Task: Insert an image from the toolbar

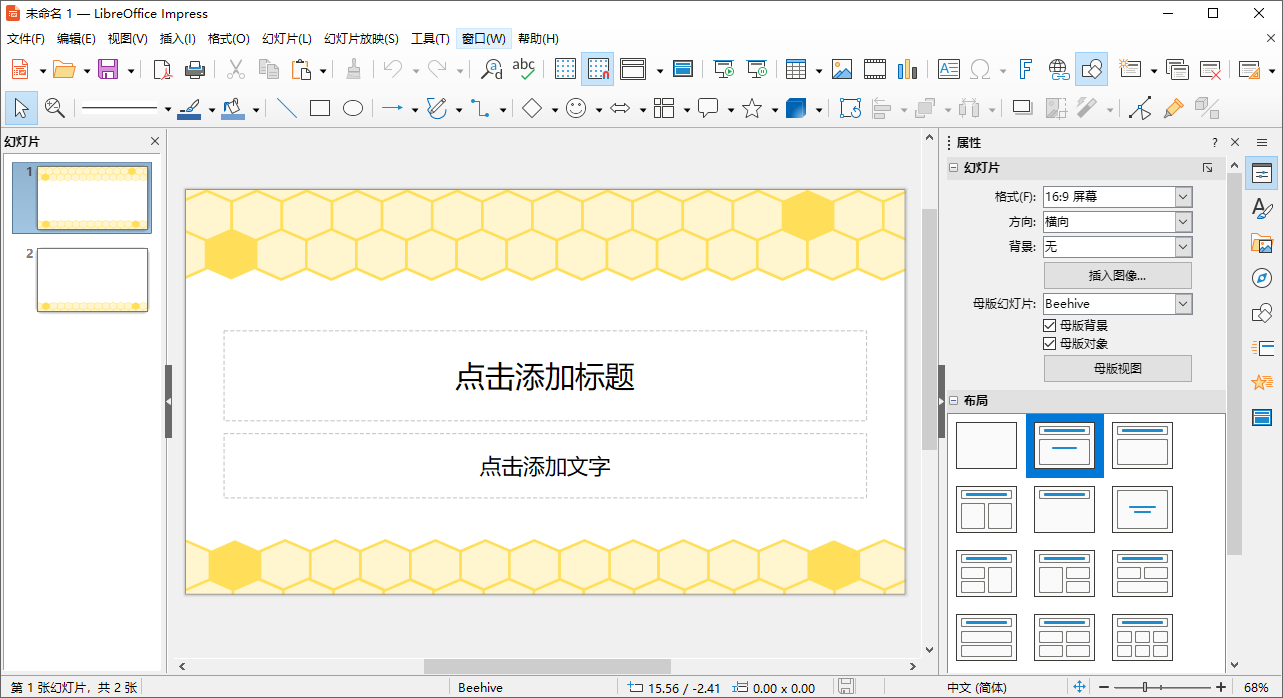Action: pos(841,69)
